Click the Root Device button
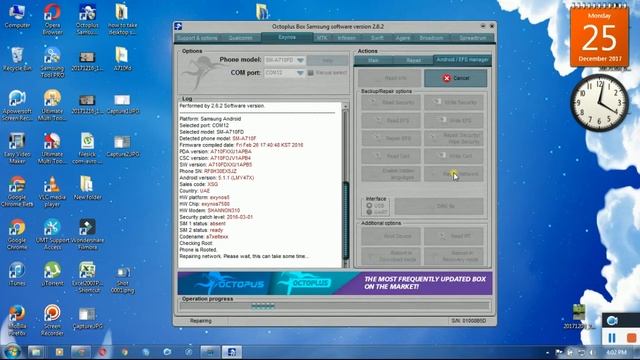 [391, 236]
